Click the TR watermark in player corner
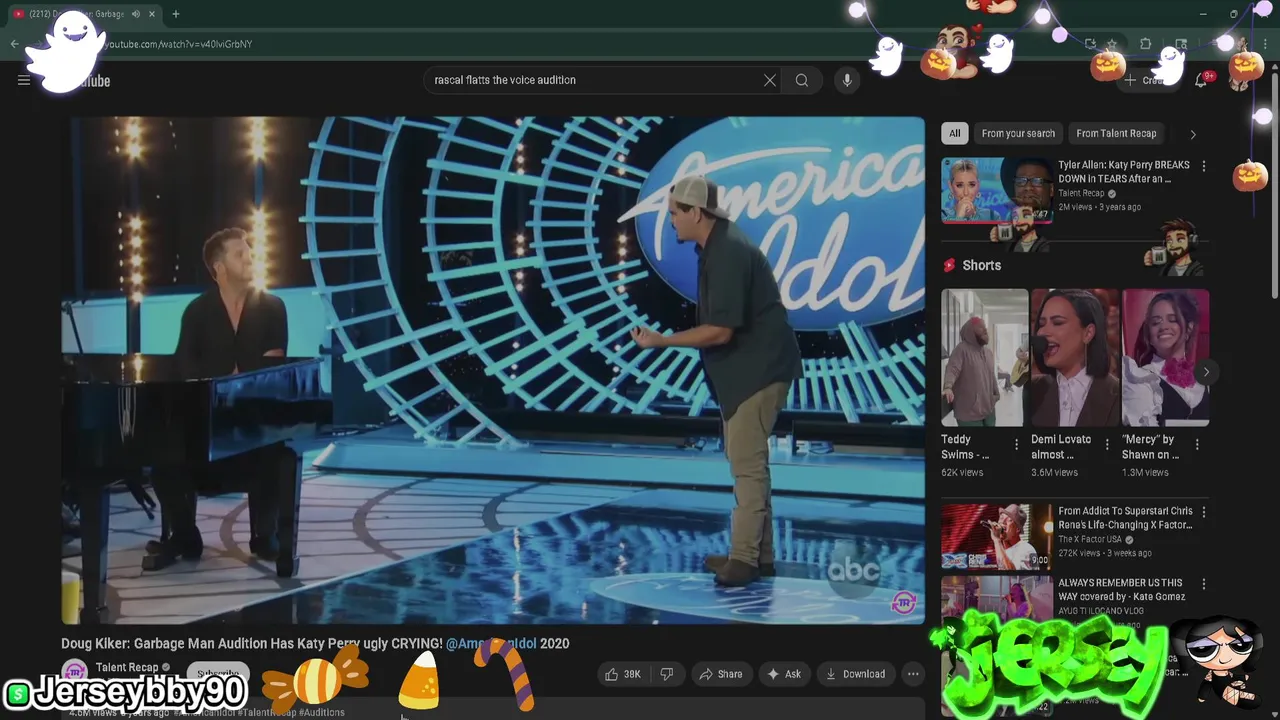The width and height of the screenshot is (1280, 720). 904,602
